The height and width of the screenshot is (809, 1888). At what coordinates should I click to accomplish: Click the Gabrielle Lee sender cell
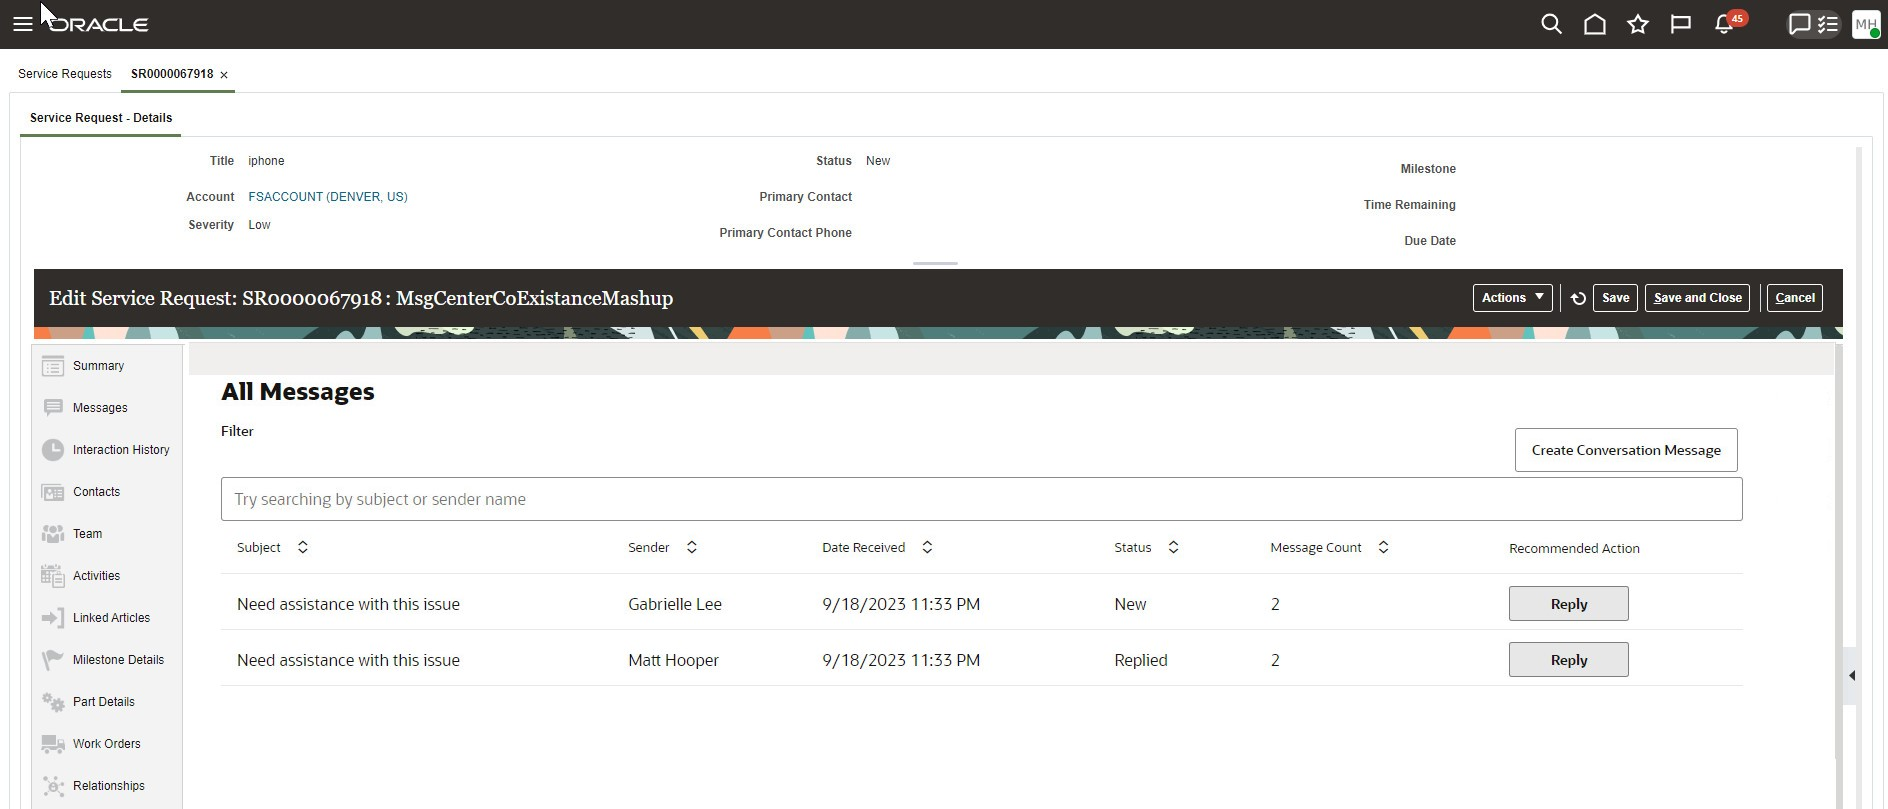[675, 604]
